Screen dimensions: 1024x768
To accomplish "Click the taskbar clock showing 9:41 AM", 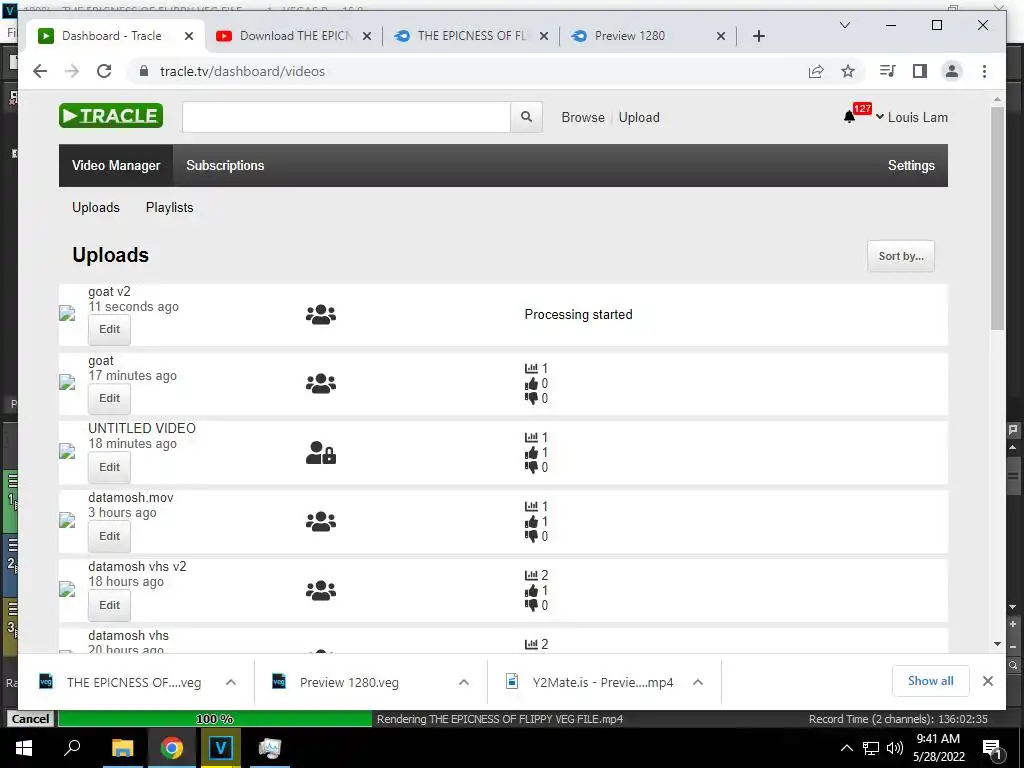I will 938,748.
